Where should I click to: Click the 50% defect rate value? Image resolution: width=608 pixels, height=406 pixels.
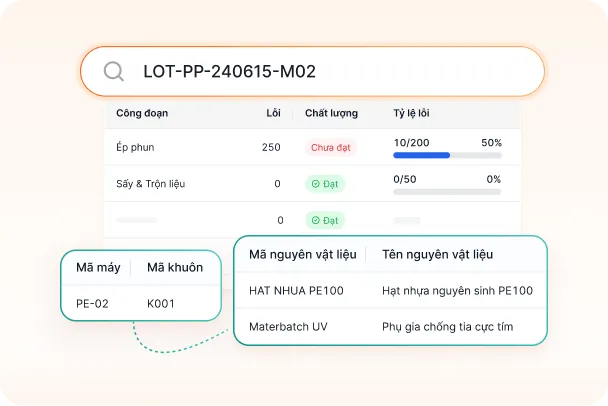tap(491, 143)
